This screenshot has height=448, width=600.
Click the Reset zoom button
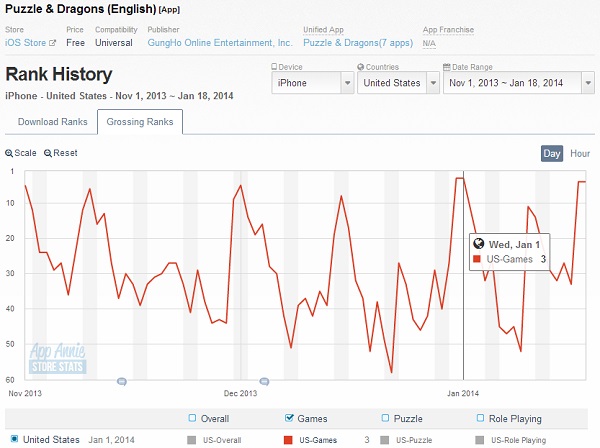click(60, 153)
